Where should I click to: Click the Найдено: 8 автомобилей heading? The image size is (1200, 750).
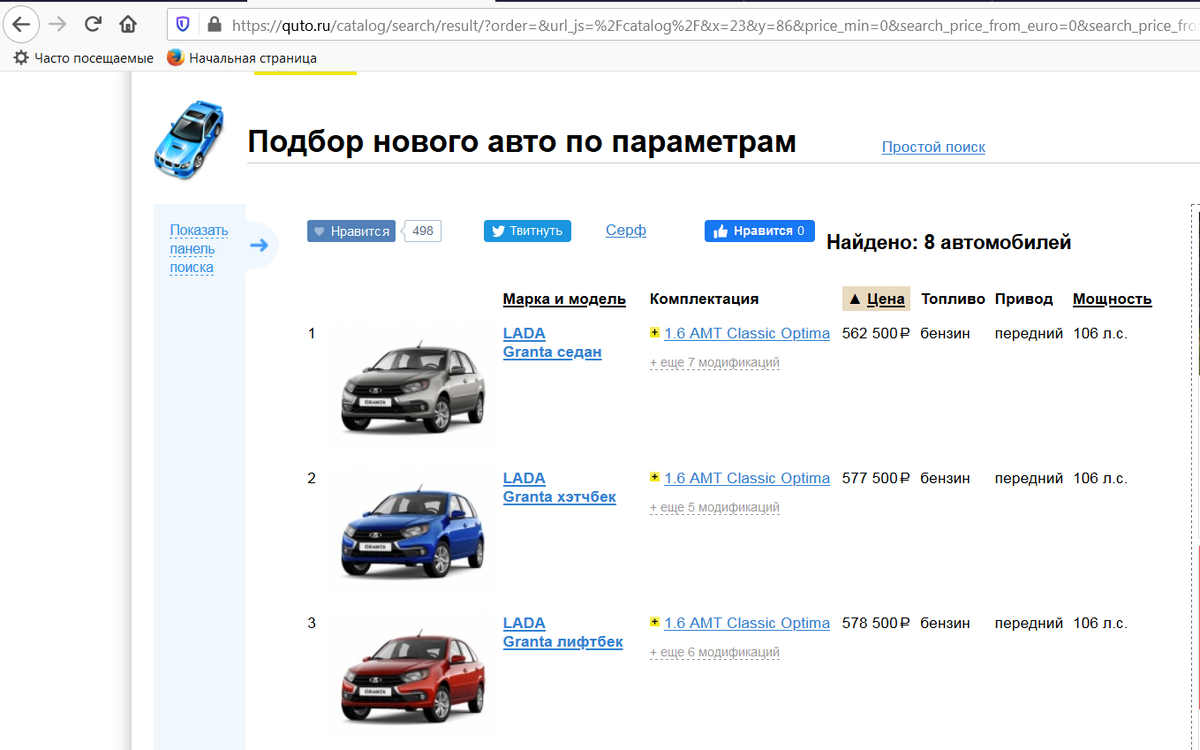[x=949, y=242]
